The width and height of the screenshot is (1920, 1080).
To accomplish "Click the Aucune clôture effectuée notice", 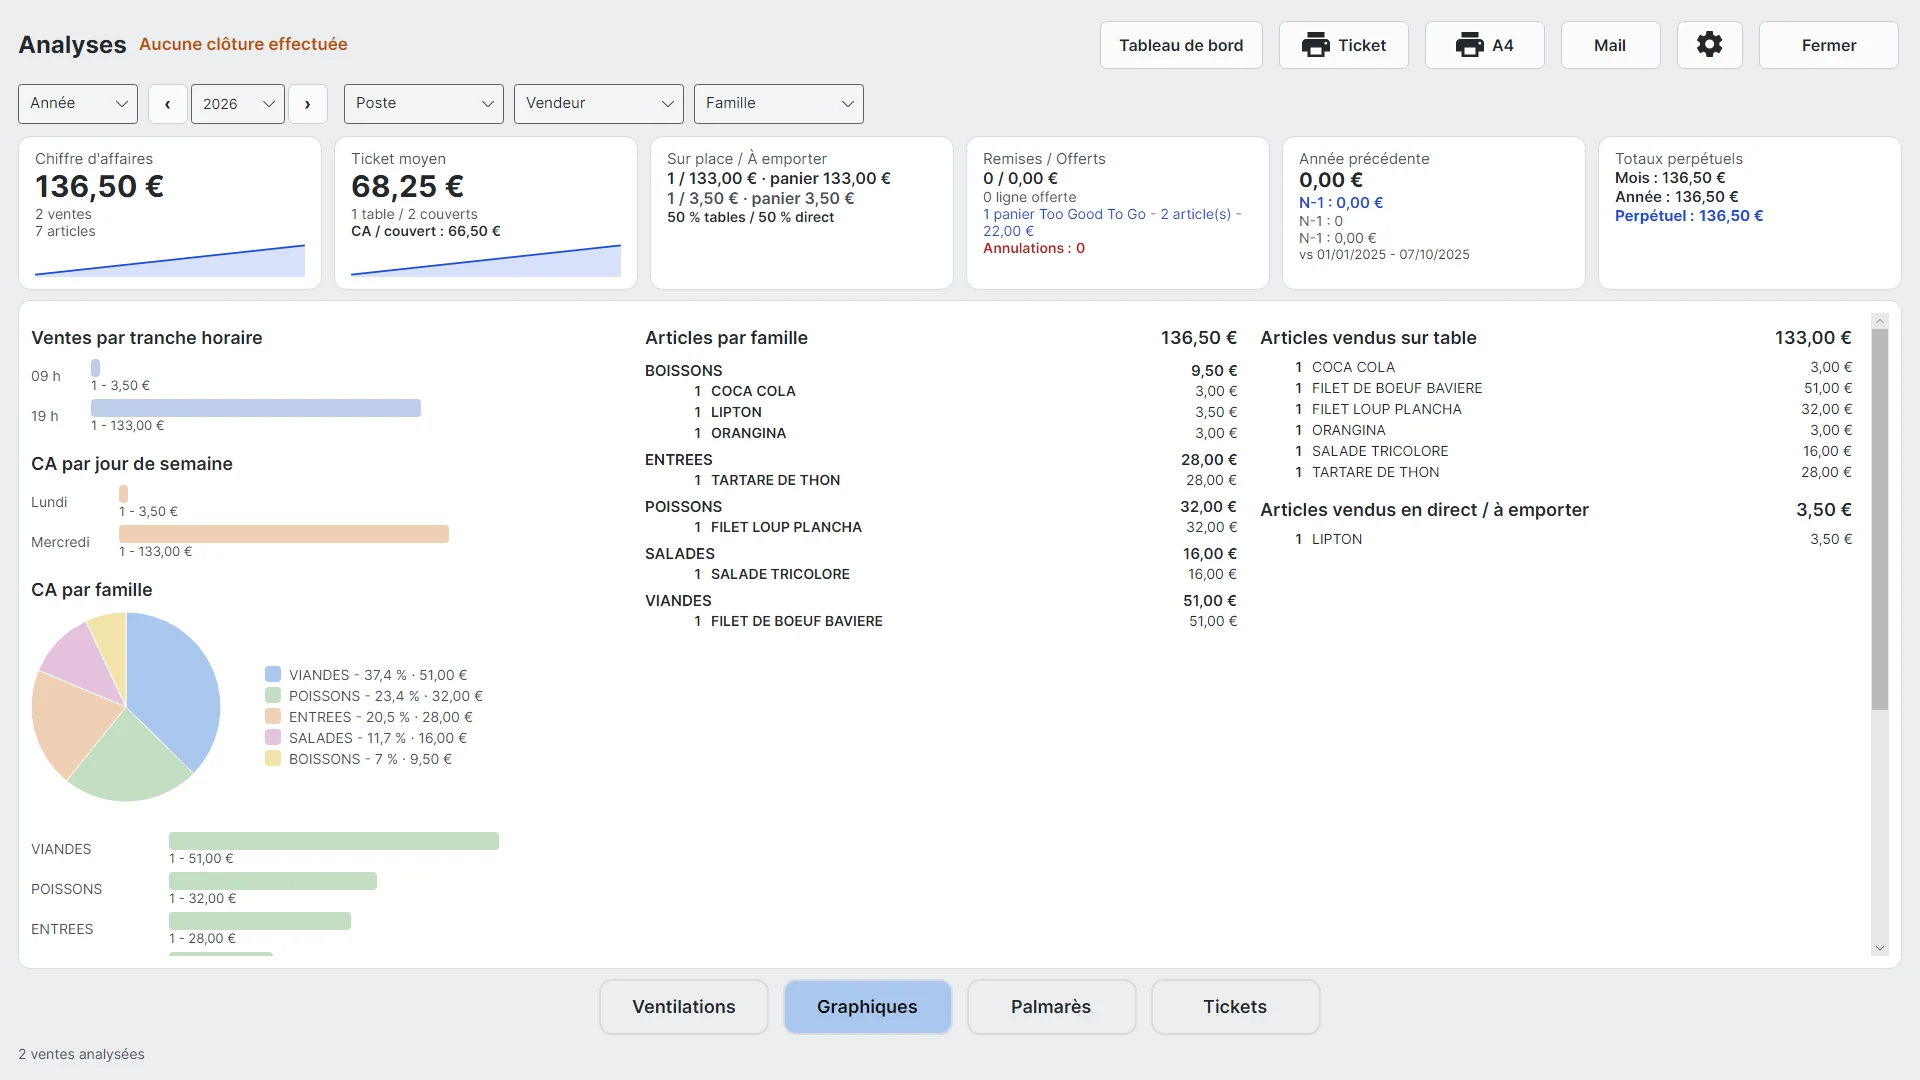I will click(243, 44).
